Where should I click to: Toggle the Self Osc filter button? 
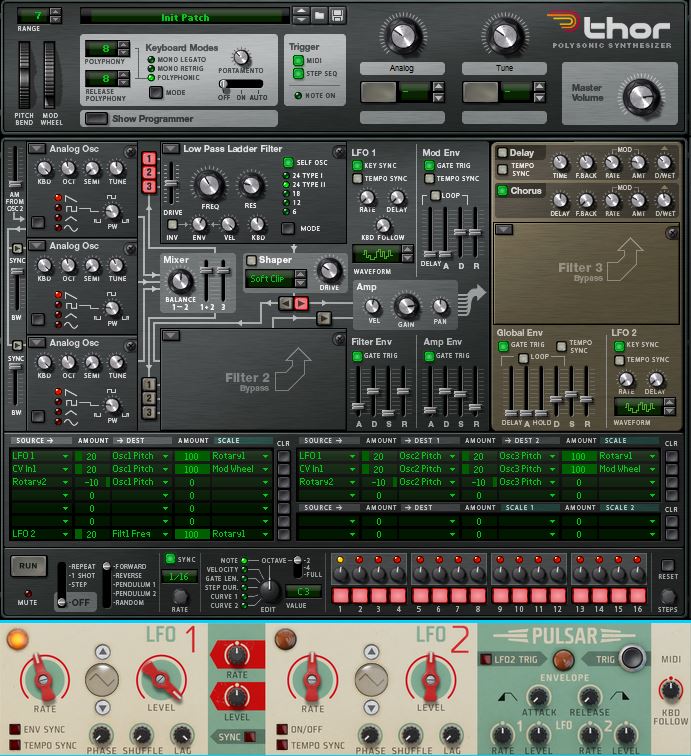[x=288, y=162]
